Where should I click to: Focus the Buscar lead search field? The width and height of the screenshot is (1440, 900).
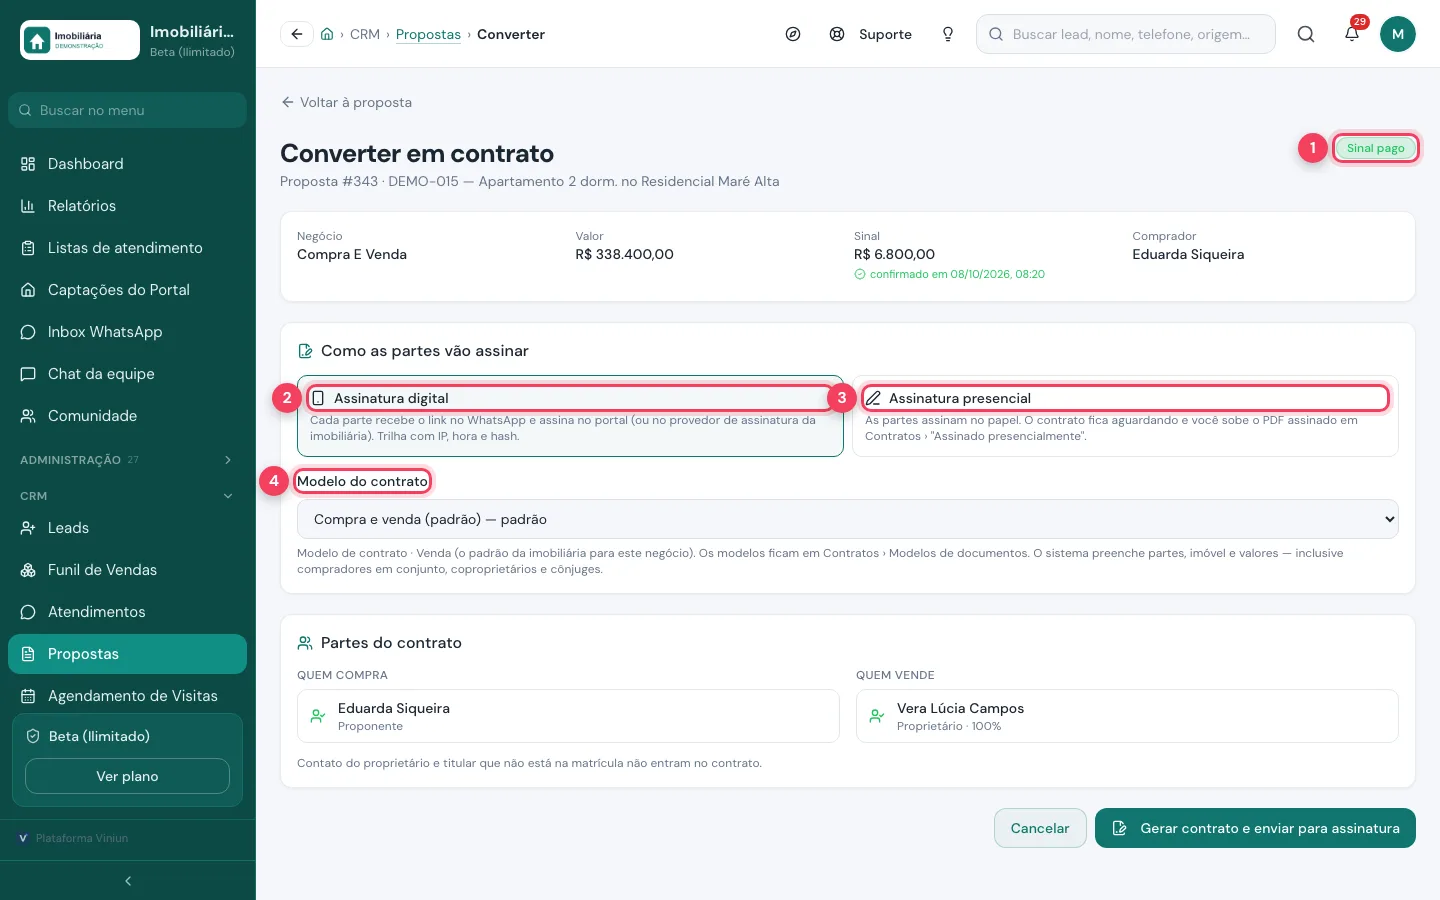pos(1125,34)
